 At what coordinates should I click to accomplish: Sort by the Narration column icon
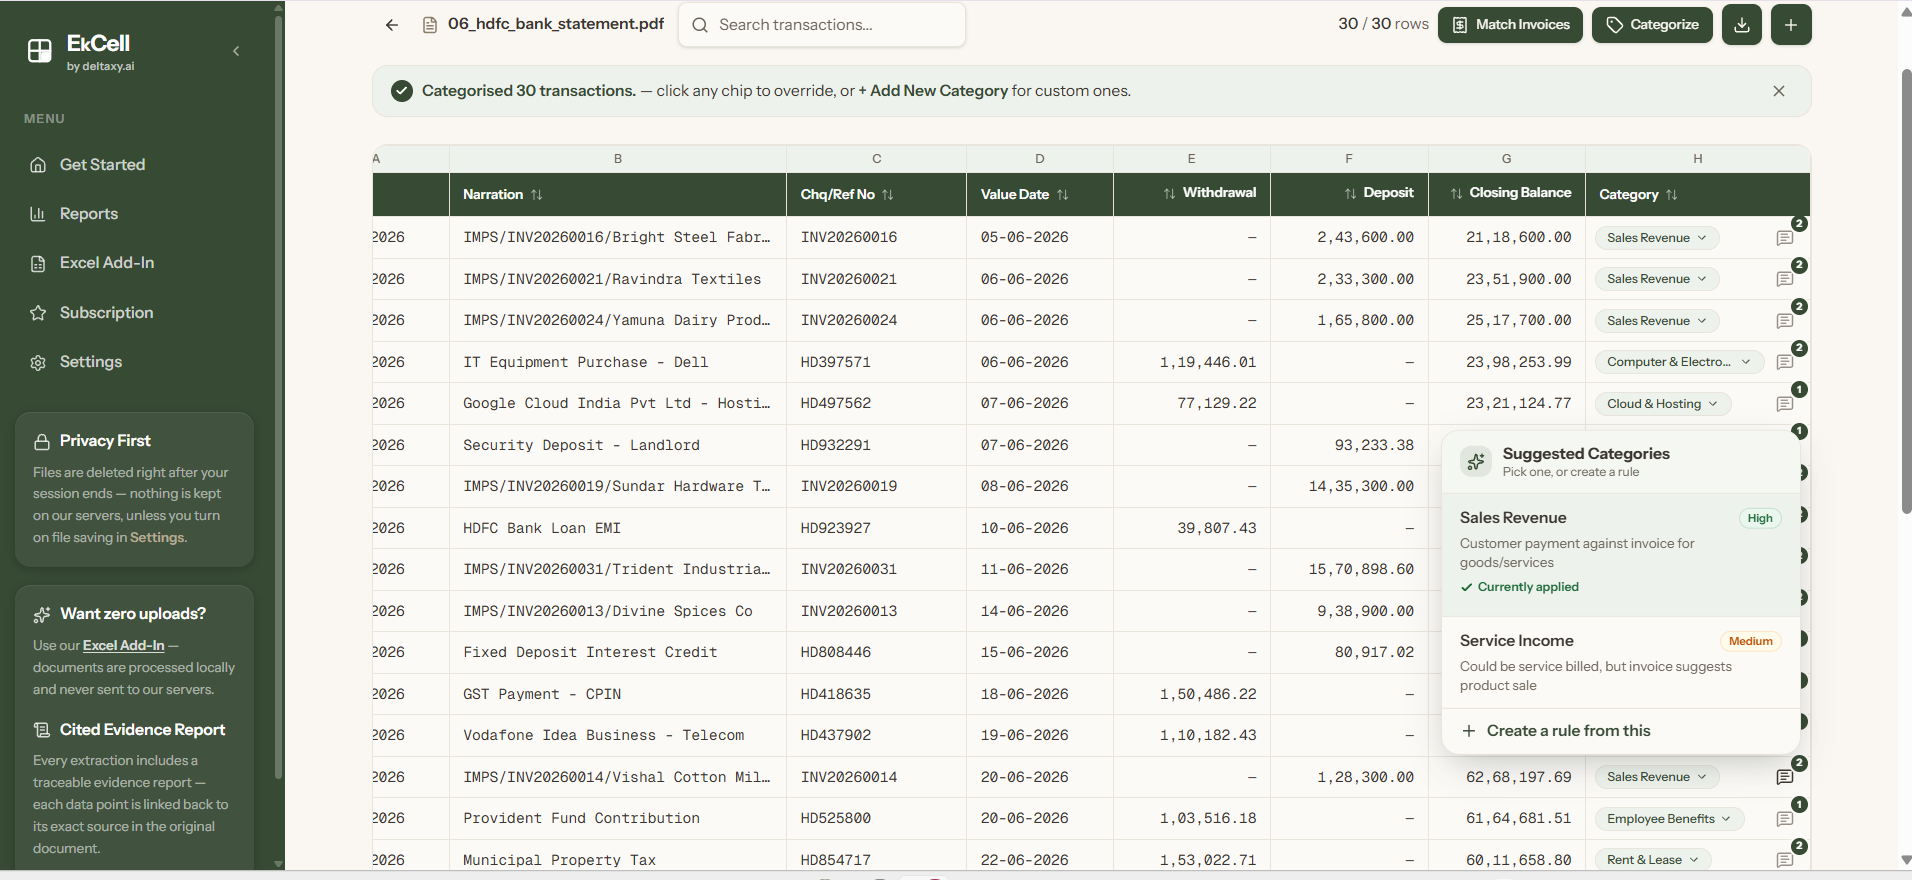[x=537, y=195]
